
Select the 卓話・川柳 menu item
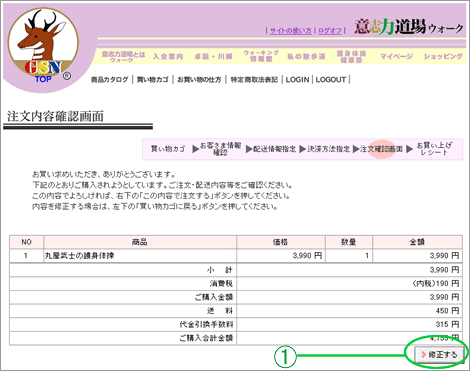click(213, 57)
